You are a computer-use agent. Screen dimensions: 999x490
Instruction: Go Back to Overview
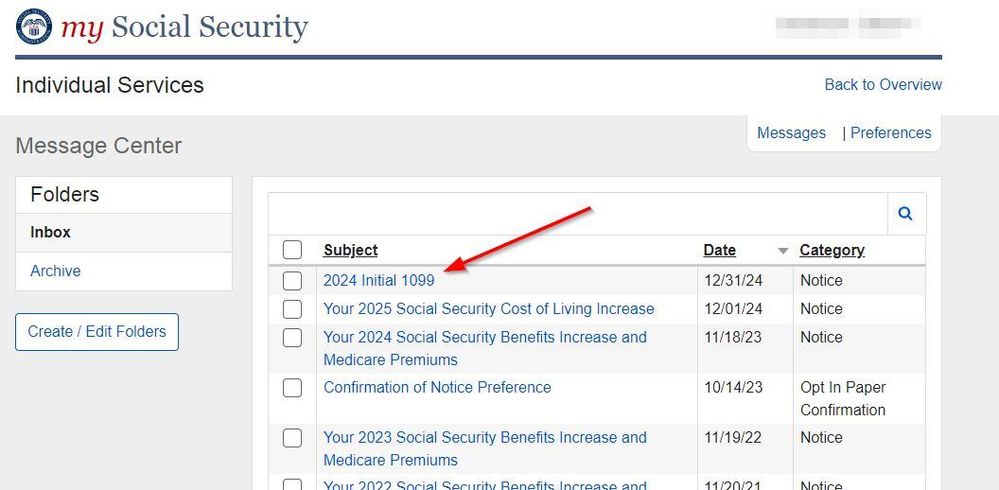pos(883,85)
